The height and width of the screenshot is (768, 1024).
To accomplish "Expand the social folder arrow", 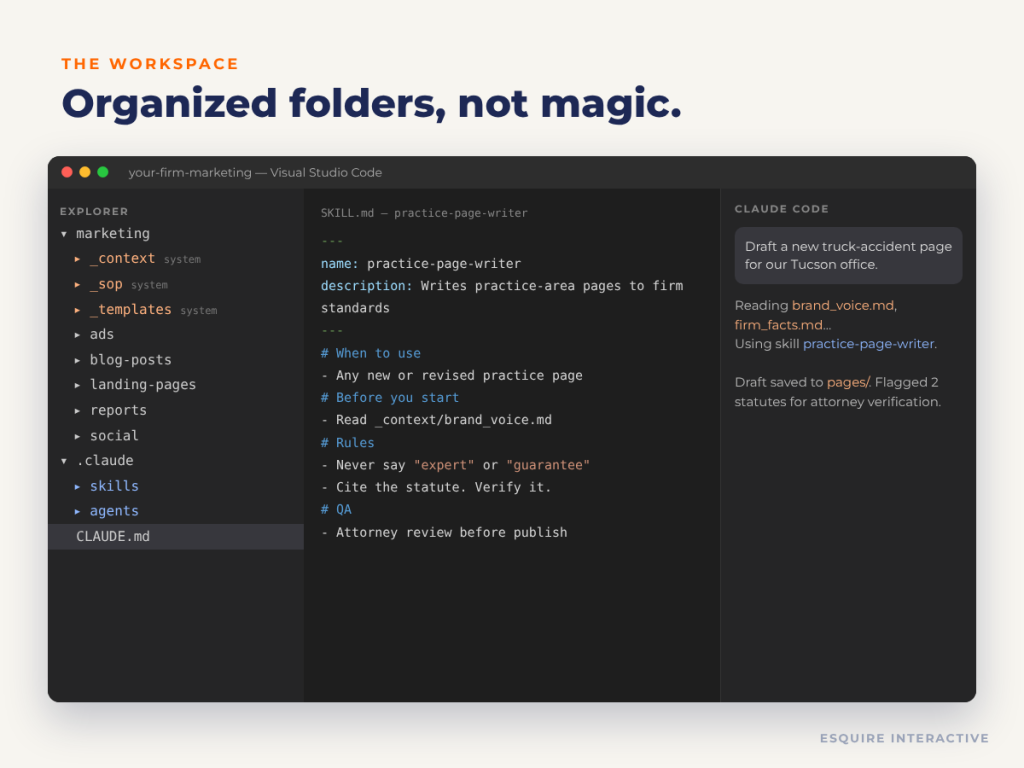I will point(77,436).
